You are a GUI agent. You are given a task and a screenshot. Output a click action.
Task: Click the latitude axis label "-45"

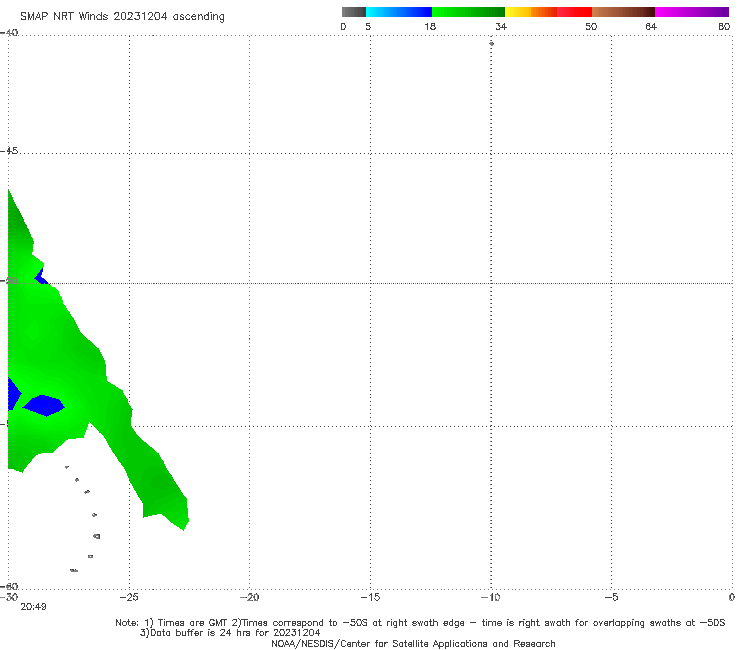tap(9, 151)
